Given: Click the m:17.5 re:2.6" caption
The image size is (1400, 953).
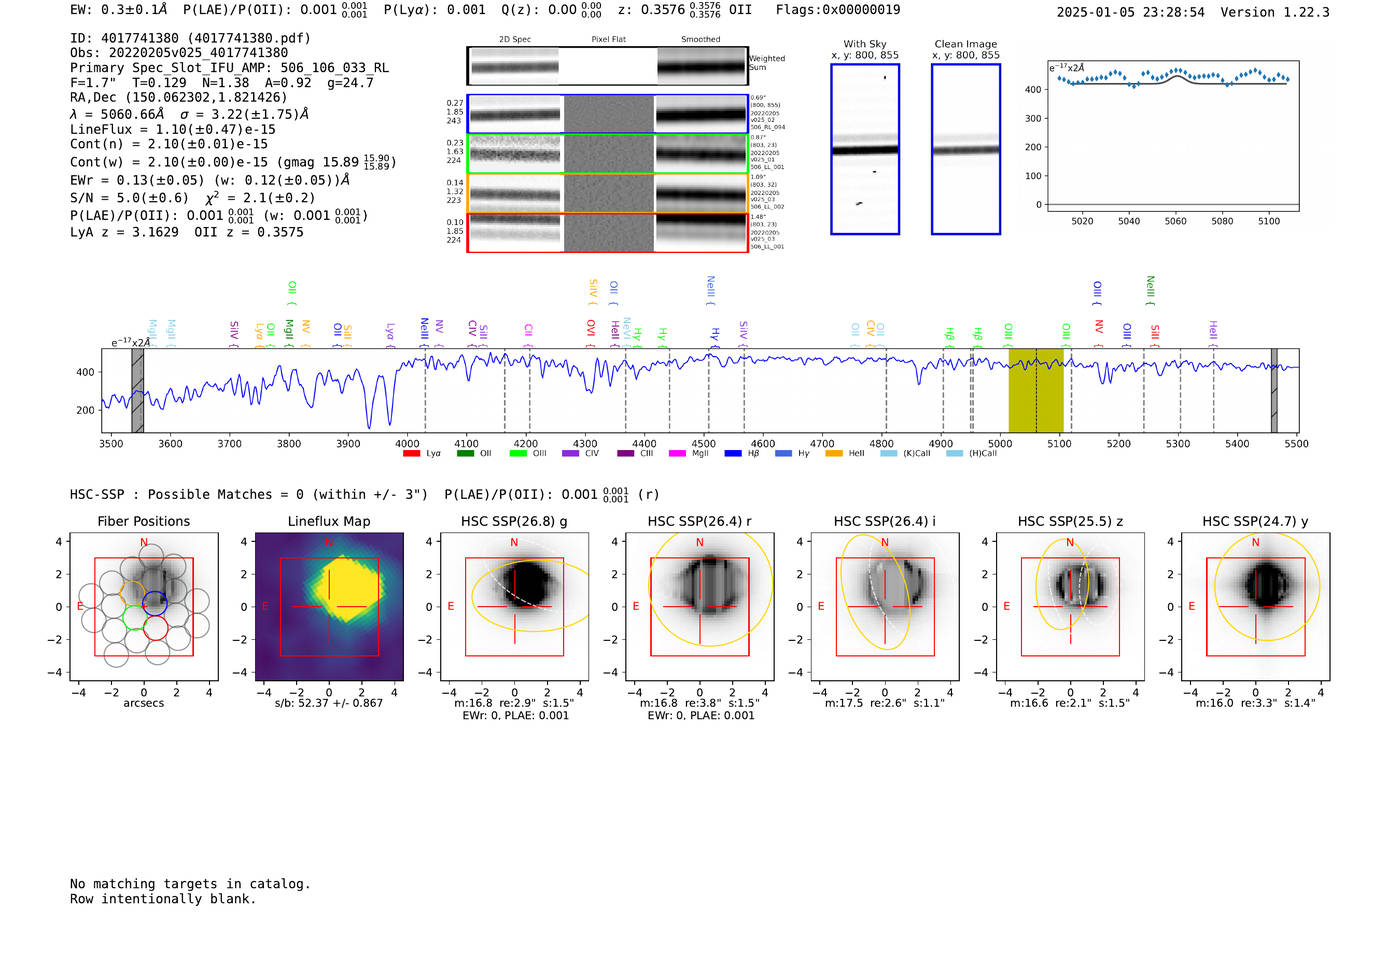Looking at the screenshot, I should [884, 703].
